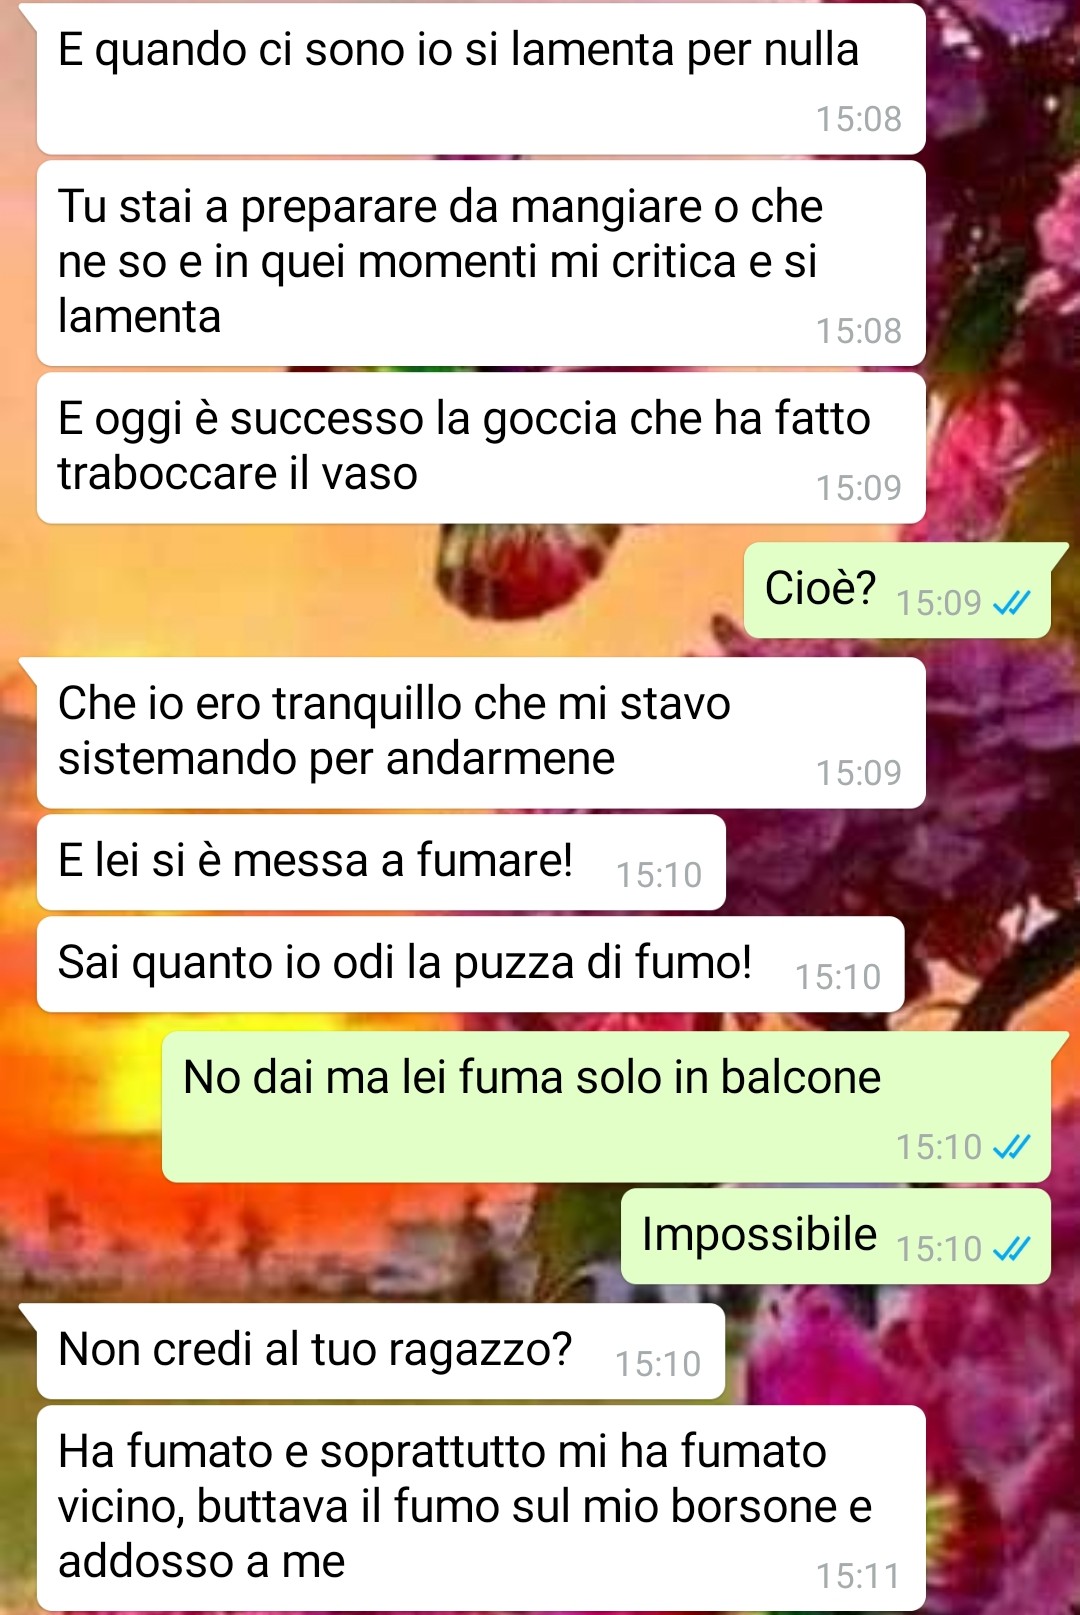
Task: Tap the message about 'la goccia che ha fatto traboccare il vaso'
Action: pos(481,448)
